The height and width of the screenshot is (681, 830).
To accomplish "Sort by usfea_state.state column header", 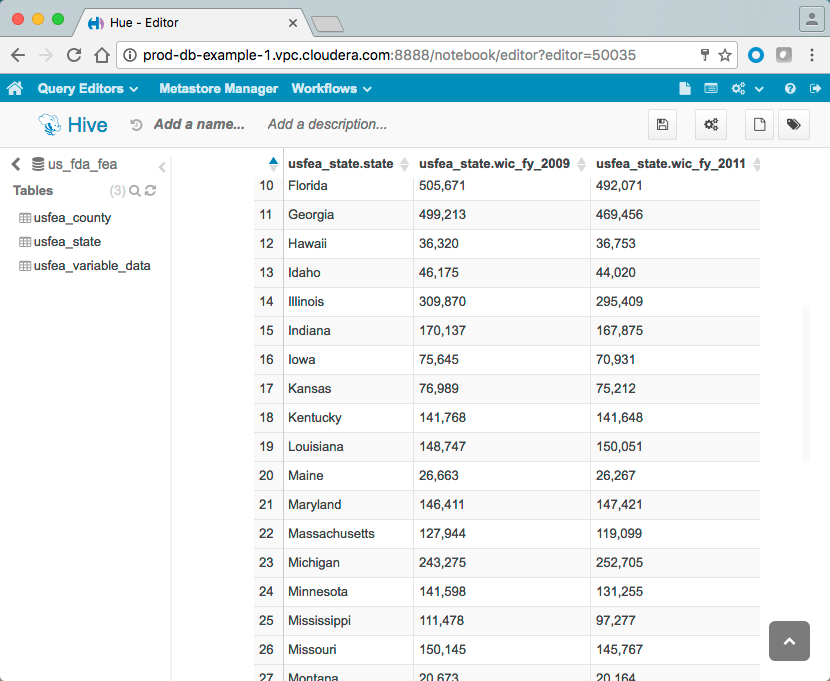I will pos(340,164).
